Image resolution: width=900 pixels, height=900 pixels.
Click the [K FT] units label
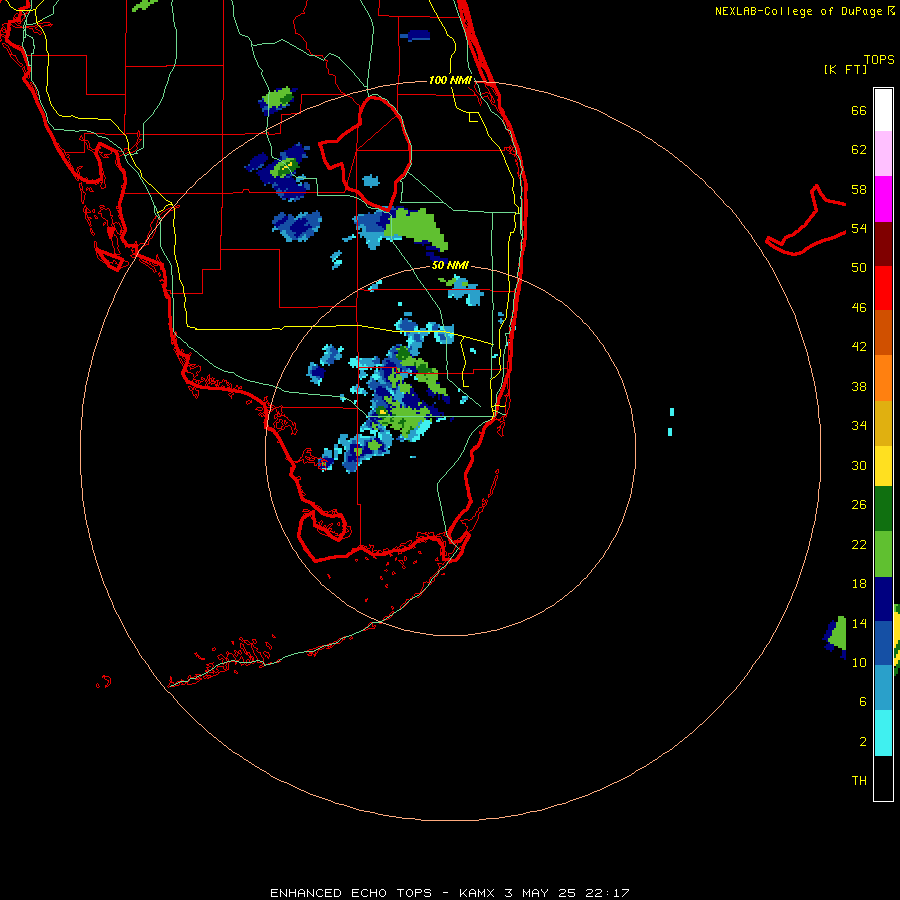click(x=845, y=70)
